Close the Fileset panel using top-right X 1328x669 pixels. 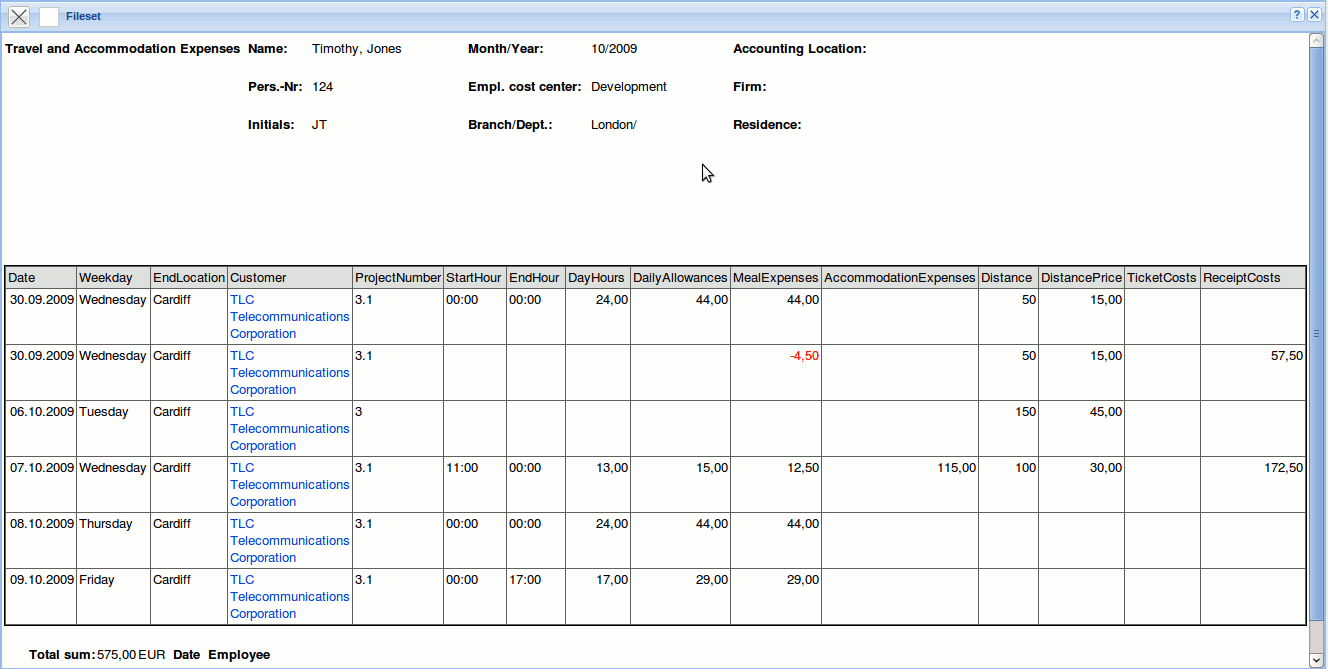1314,15
